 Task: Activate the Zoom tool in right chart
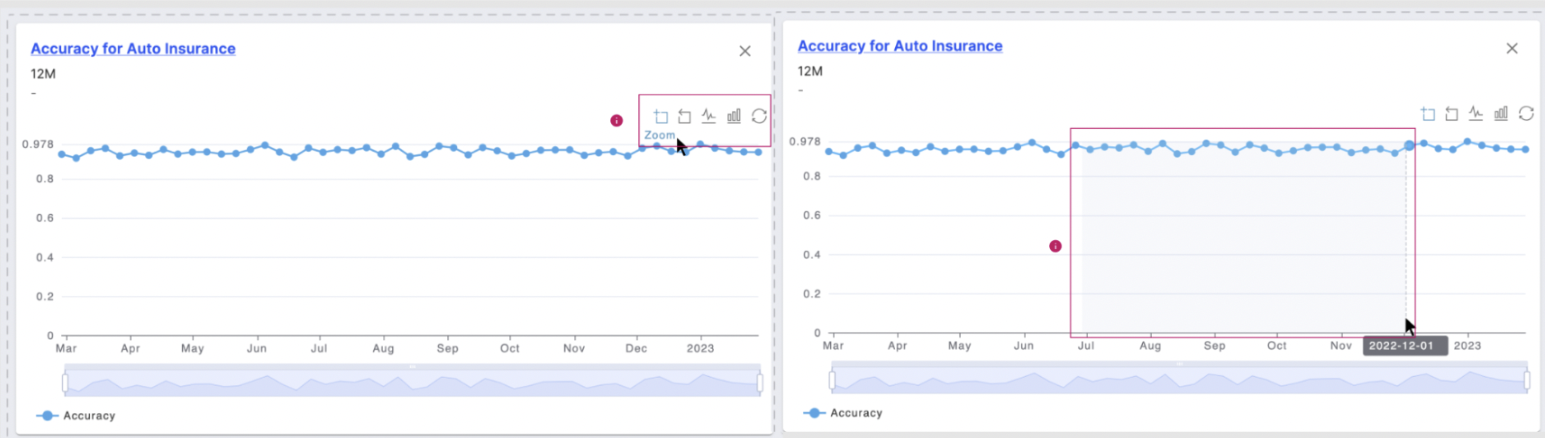click(x=1428, y=113)
